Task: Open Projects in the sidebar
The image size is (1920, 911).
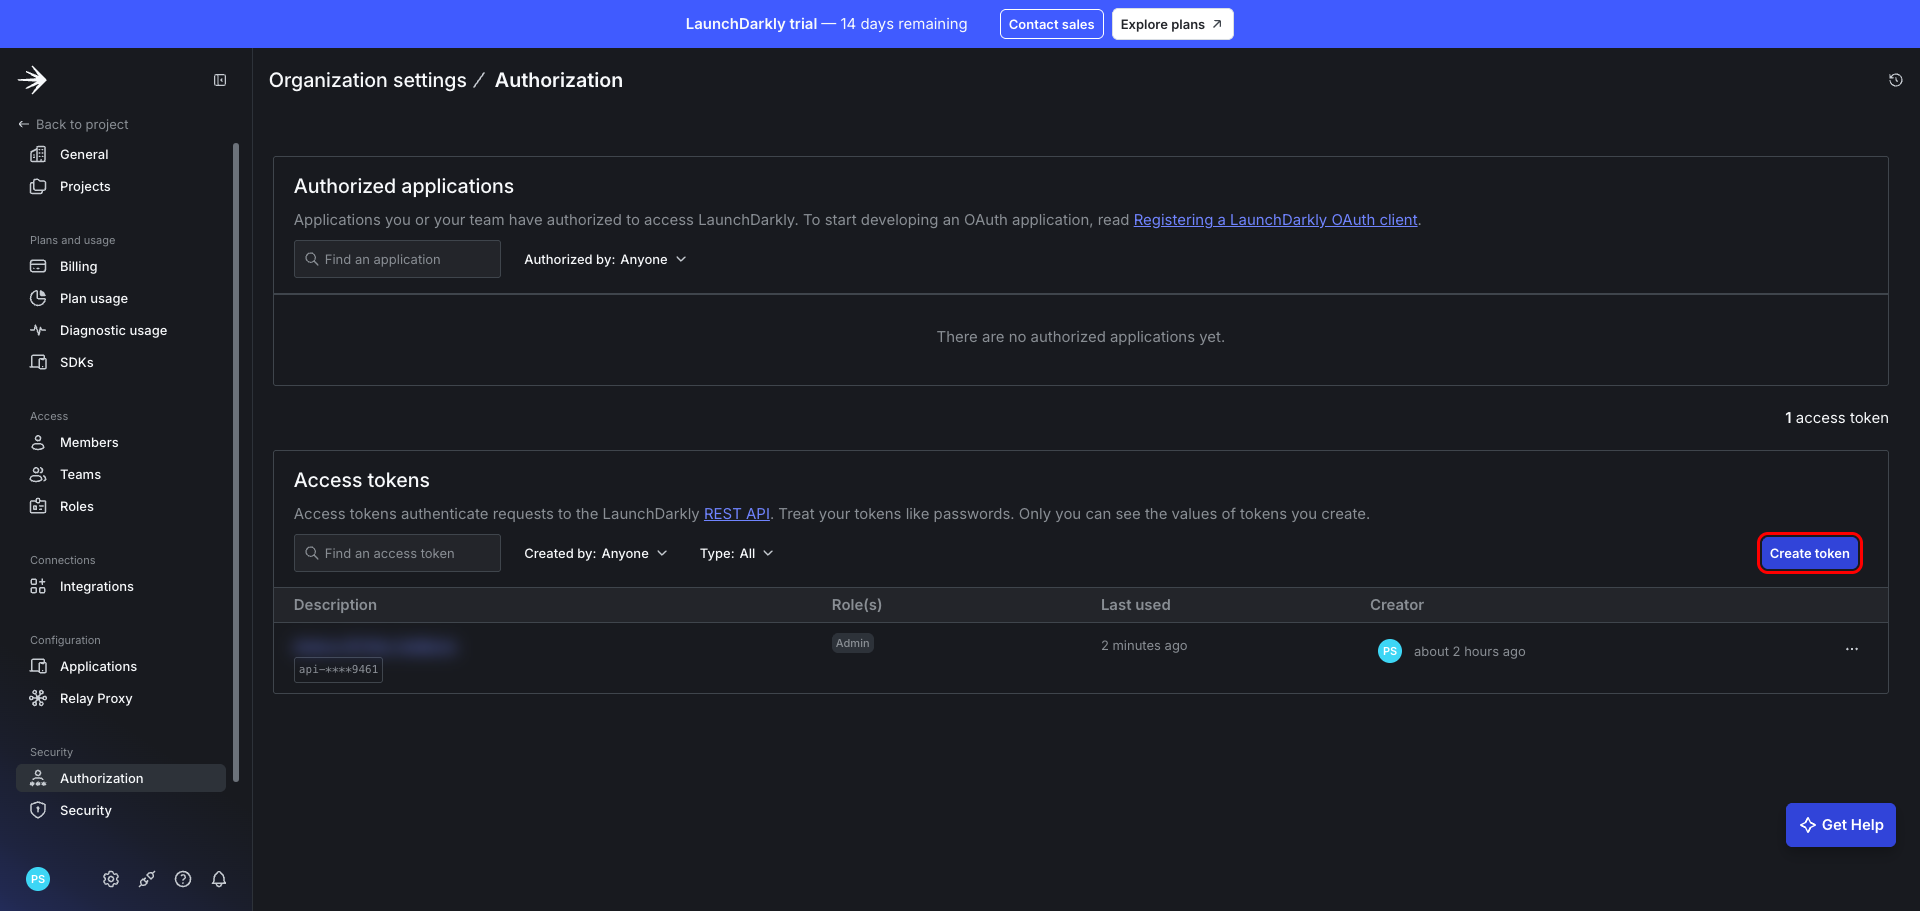Action: [x=121, y=186]
